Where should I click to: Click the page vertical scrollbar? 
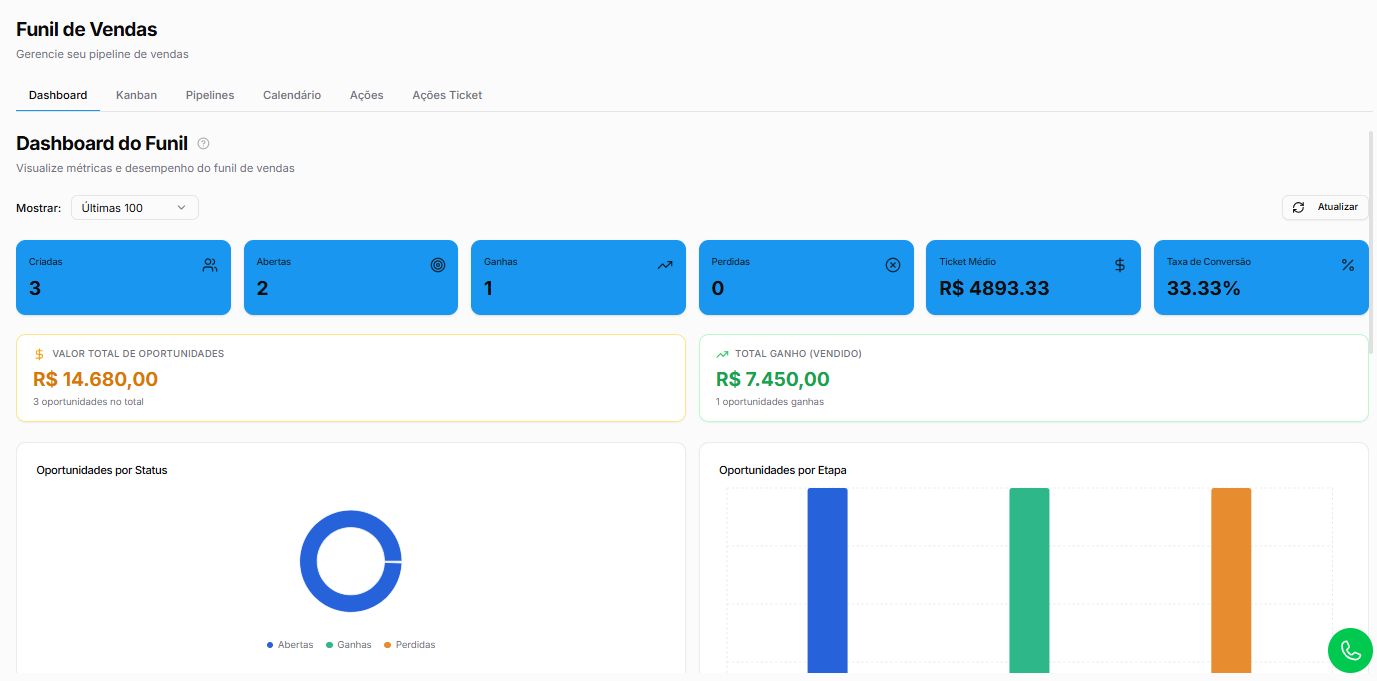1372,242
